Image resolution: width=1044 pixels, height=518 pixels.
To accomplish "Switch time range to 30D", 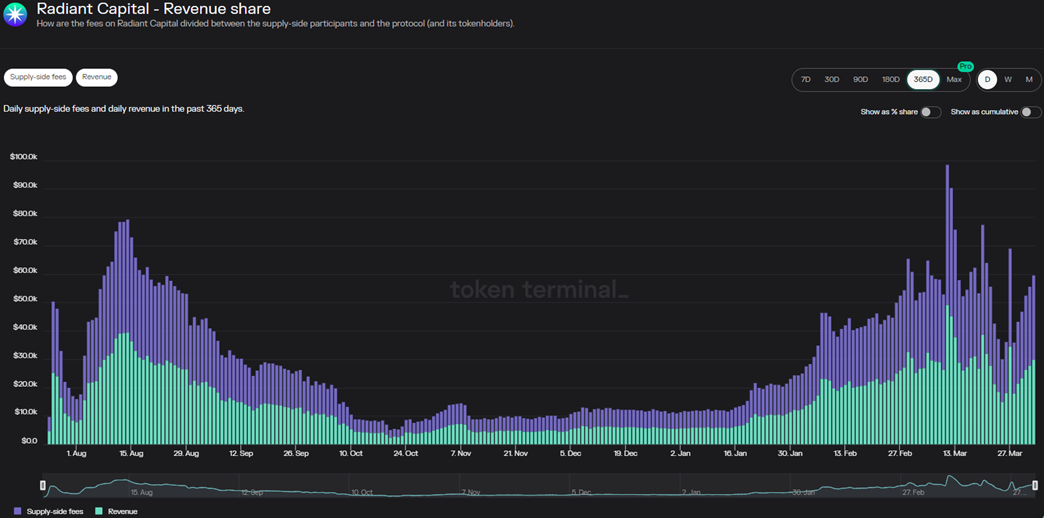I will [x=831, y=80].
